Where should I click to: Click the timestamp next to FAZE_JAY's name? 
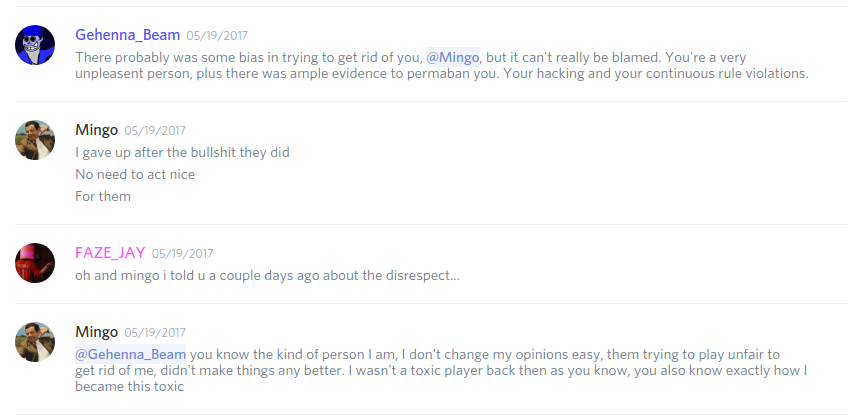(x=182, y=254)
